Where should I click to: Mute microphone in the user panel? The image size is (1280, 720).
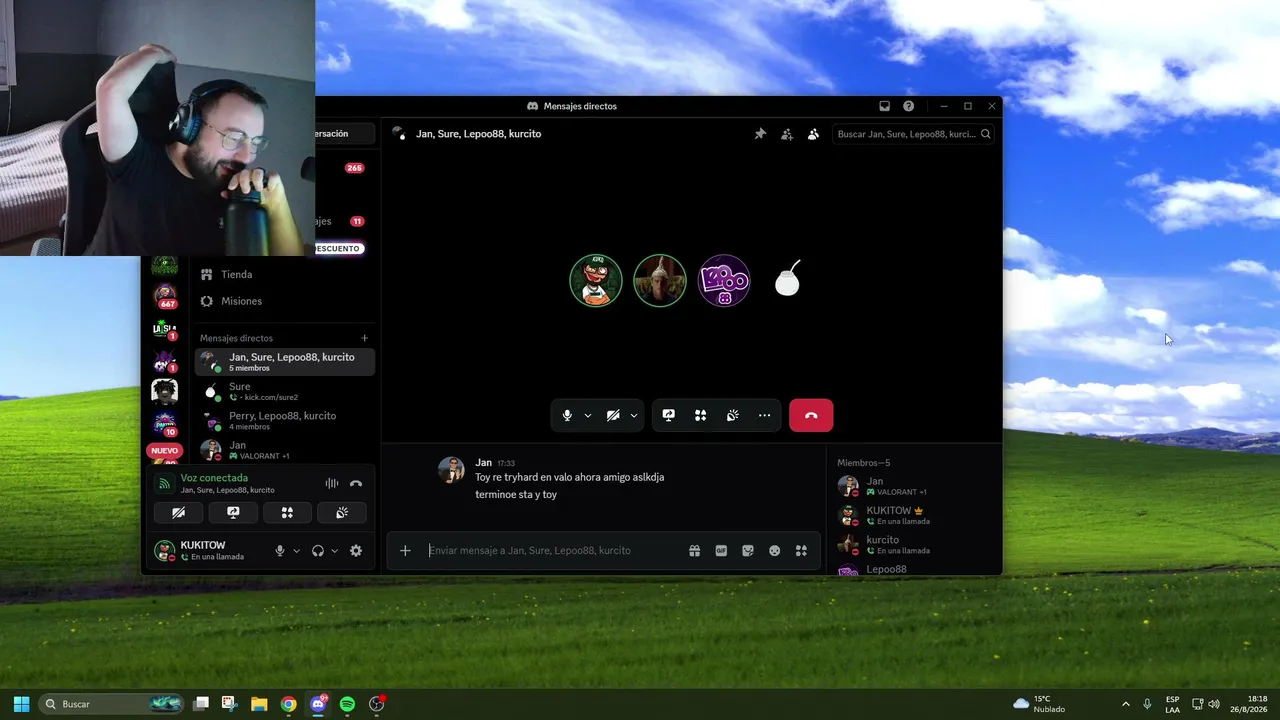coord(280,551)
